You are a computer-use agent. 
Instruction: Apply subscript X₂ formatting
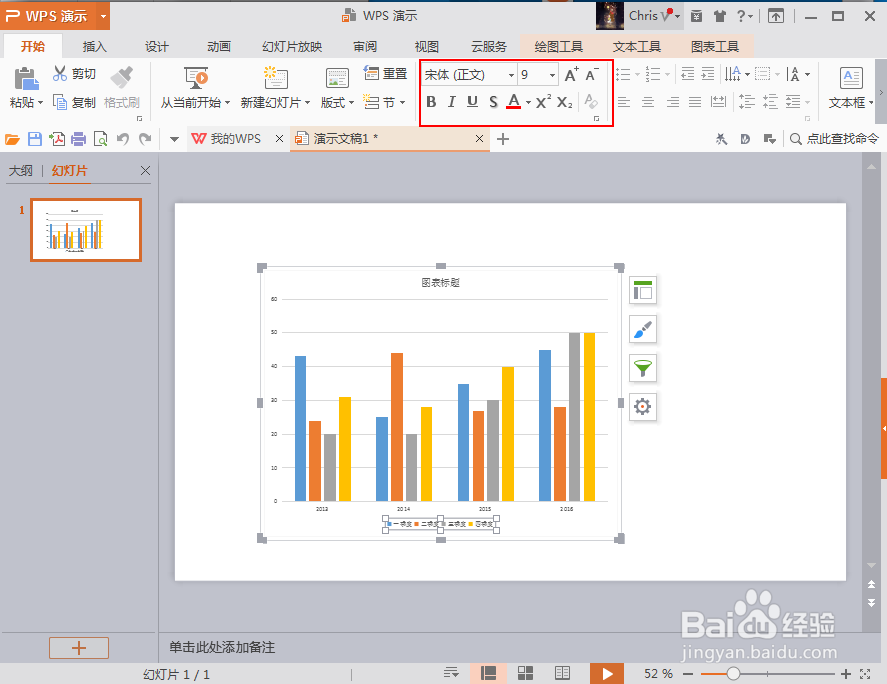tap(564, 102)
